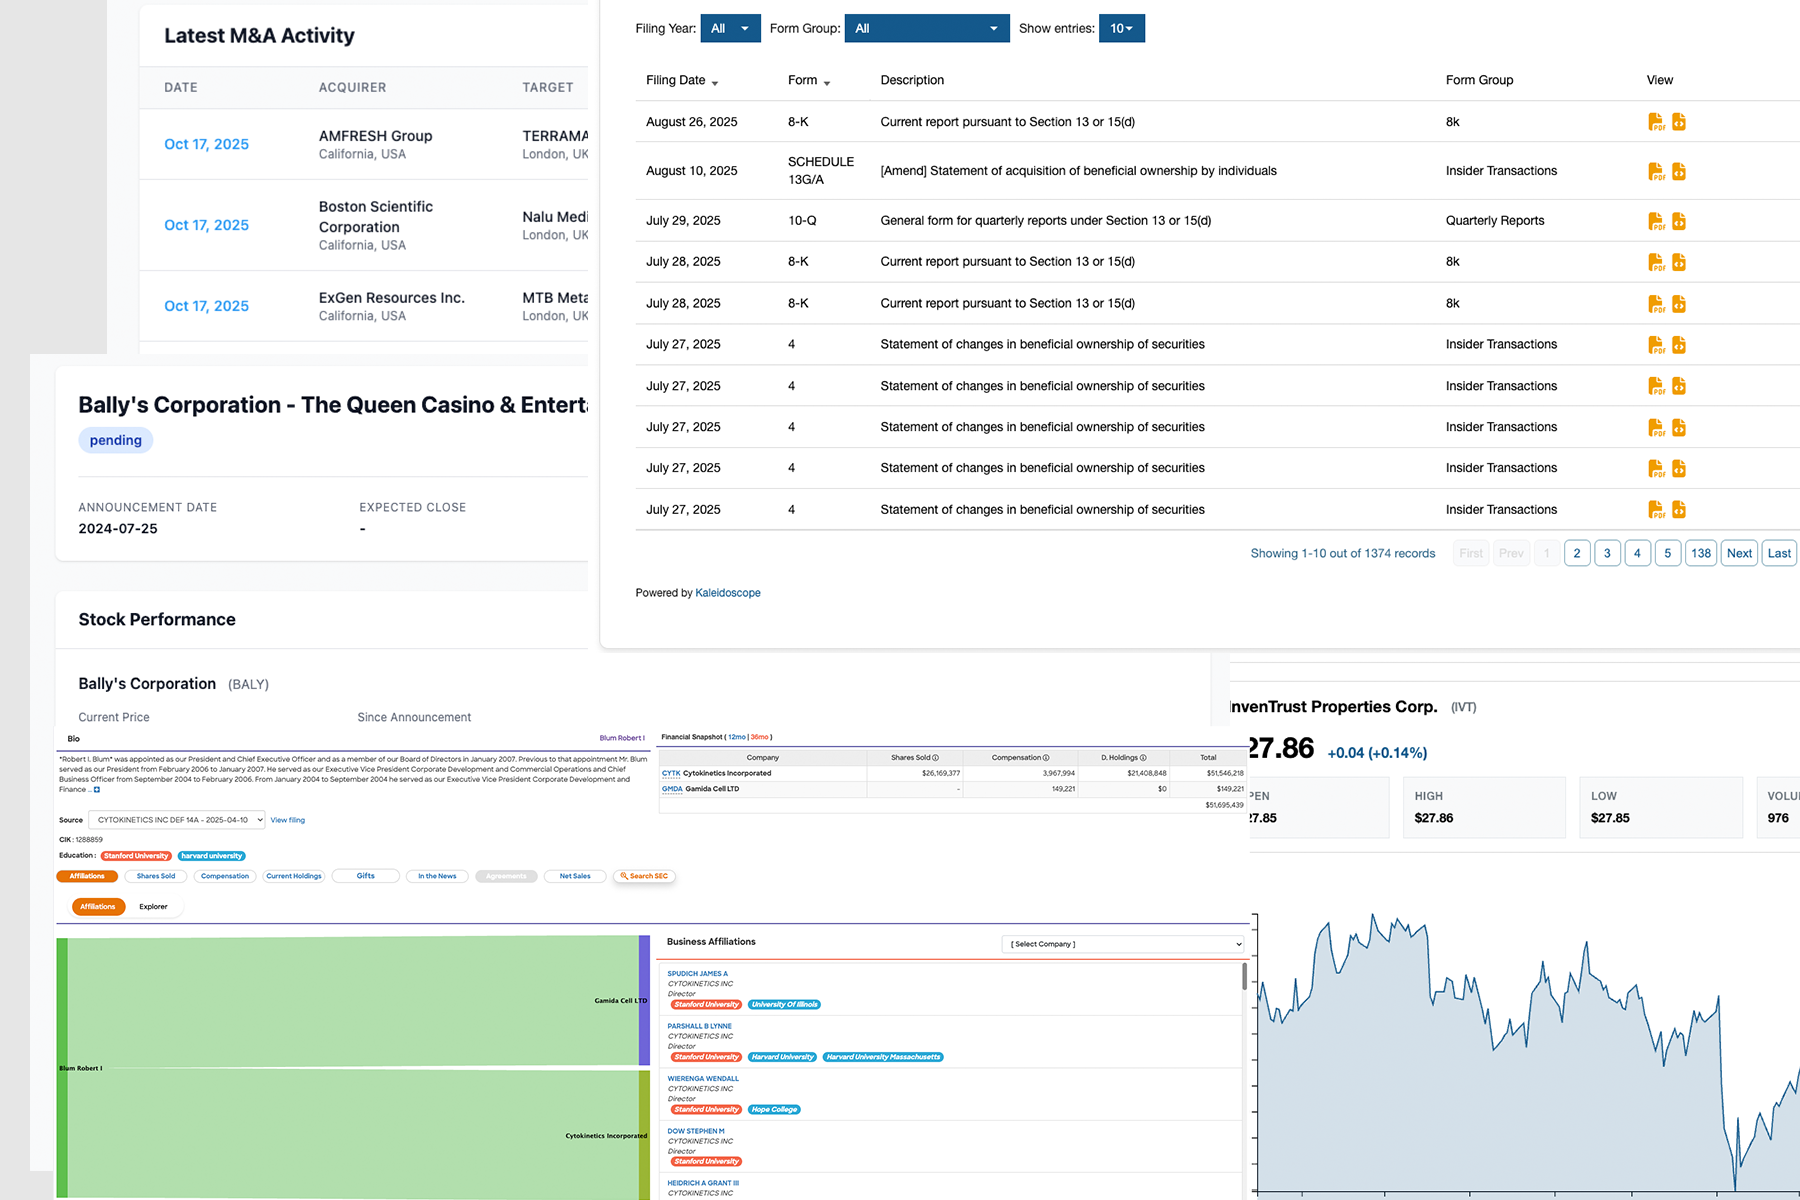The width and height of the screenshot is (1800, 1200).
Task: Switch to the Compensation tab
Action: tap(225, 876)
